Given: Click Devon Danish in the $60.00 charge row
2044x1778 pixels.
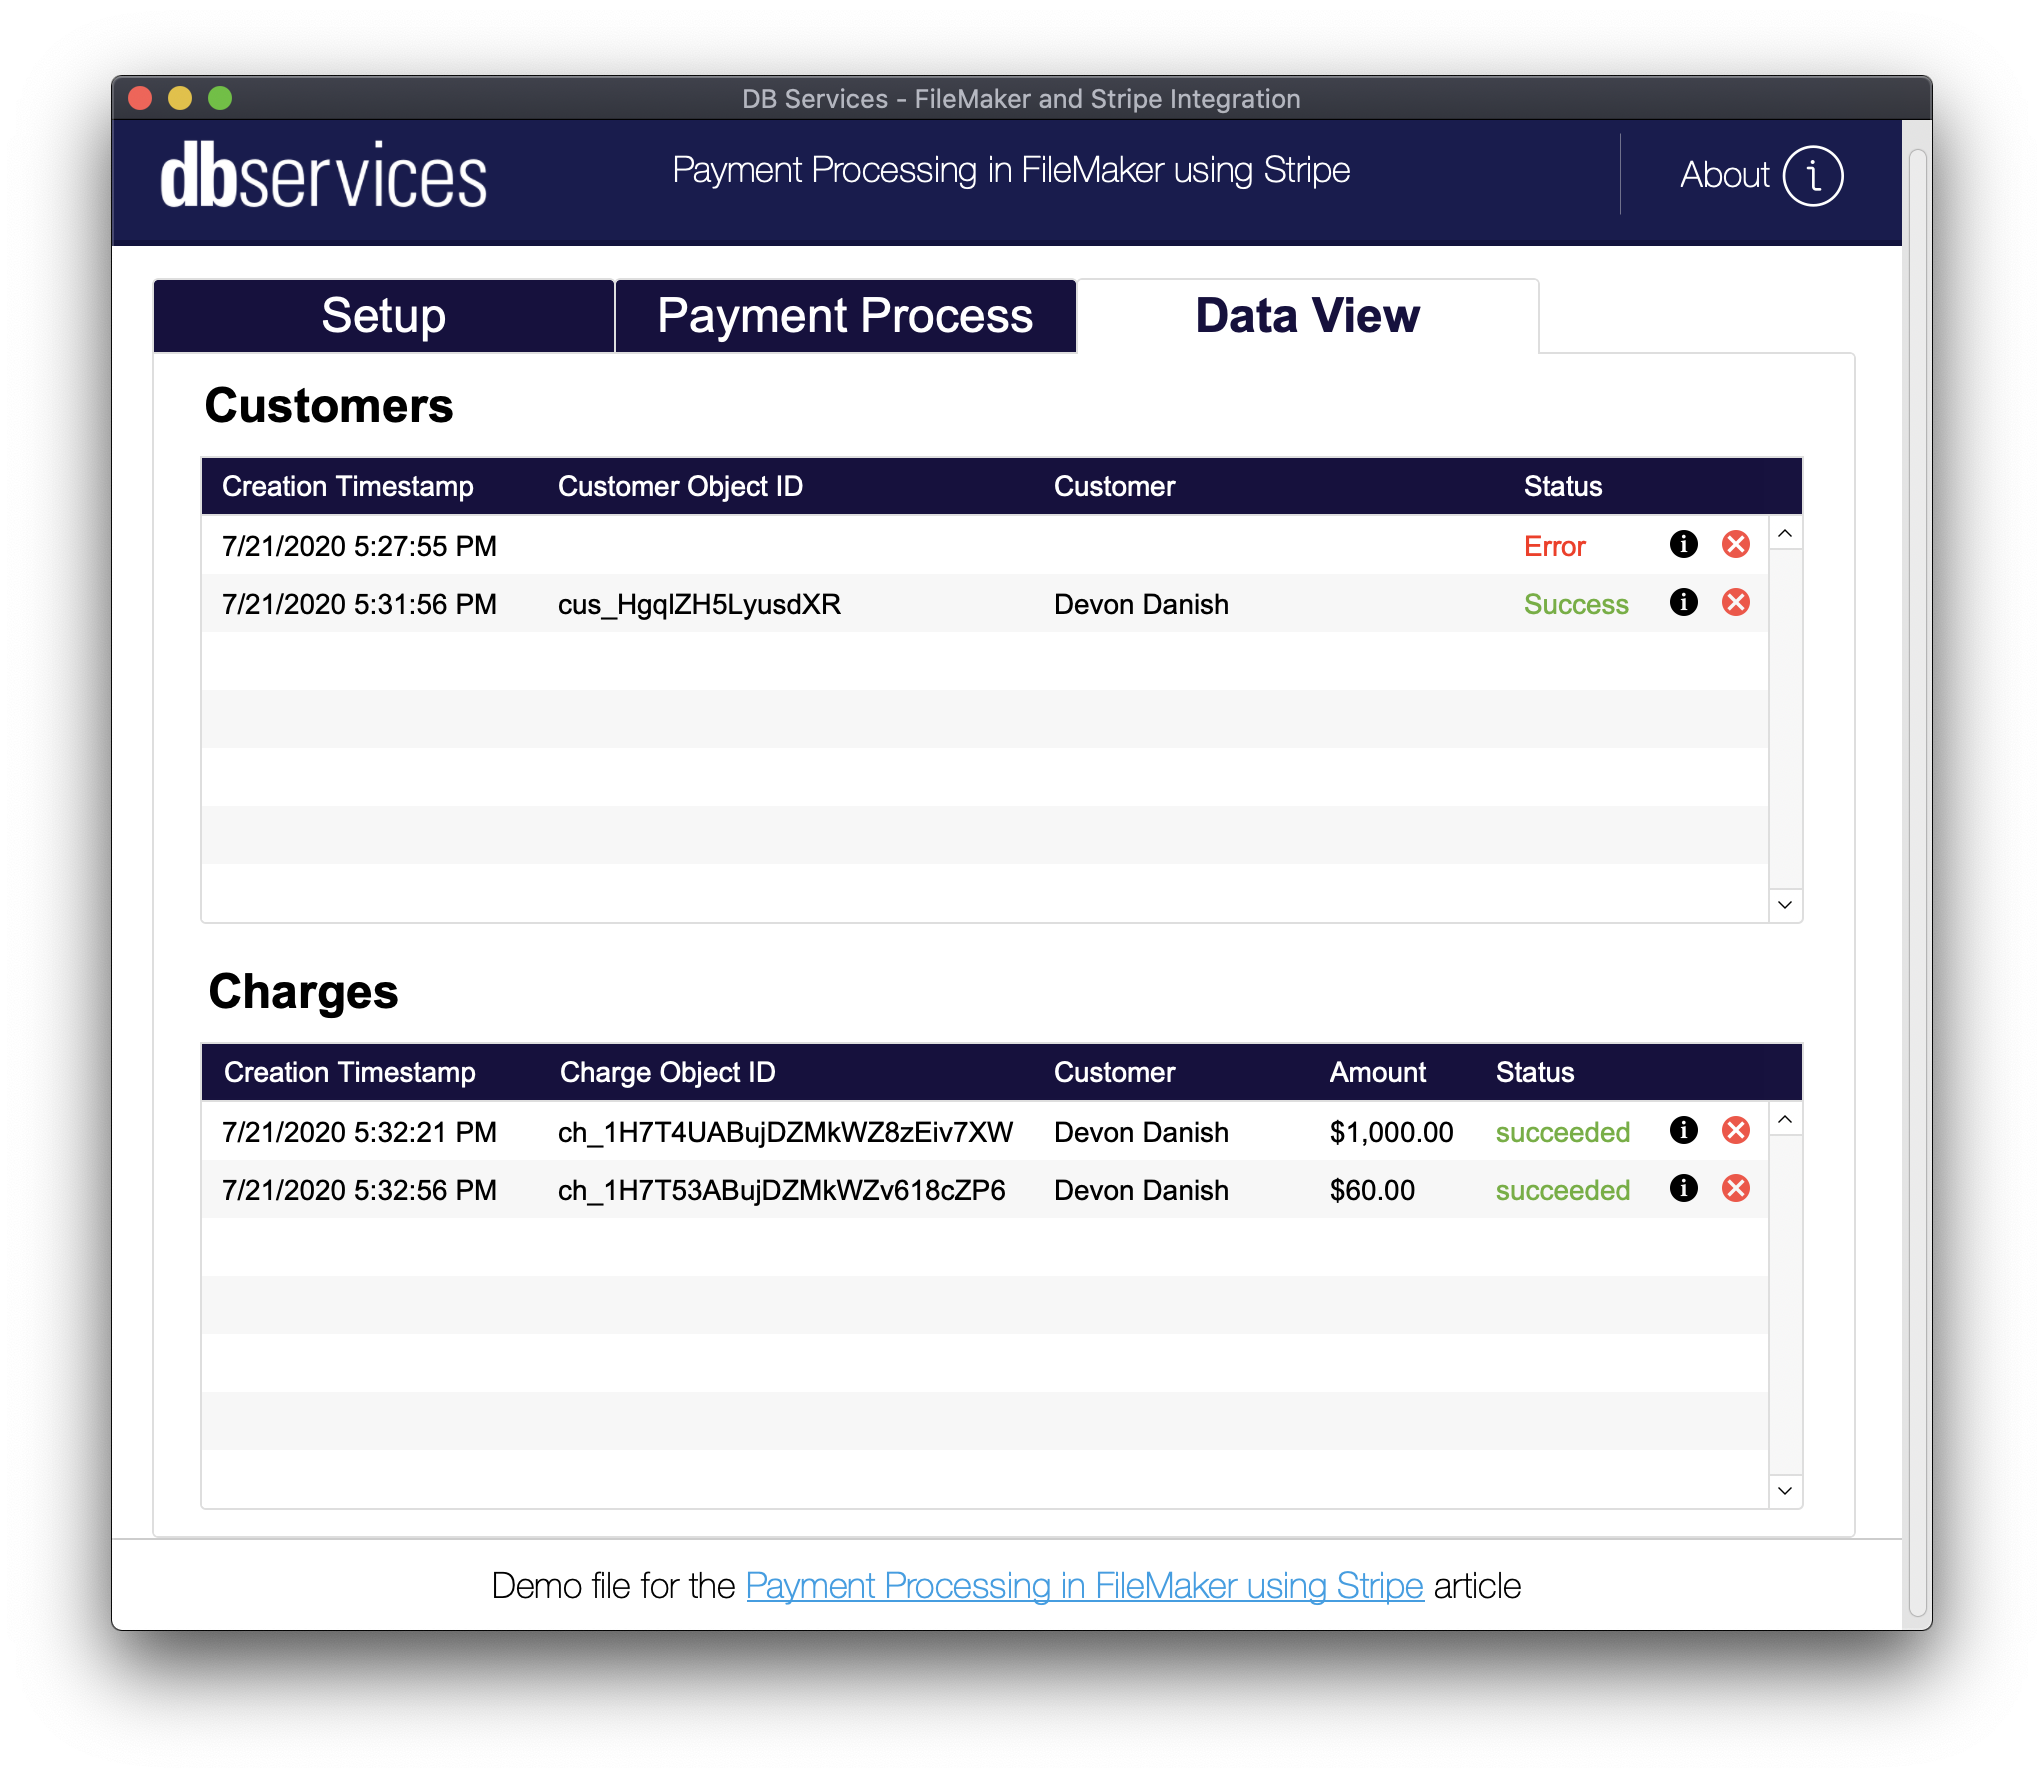Looking at the screenshot, I should [x=1141, y=1190].
